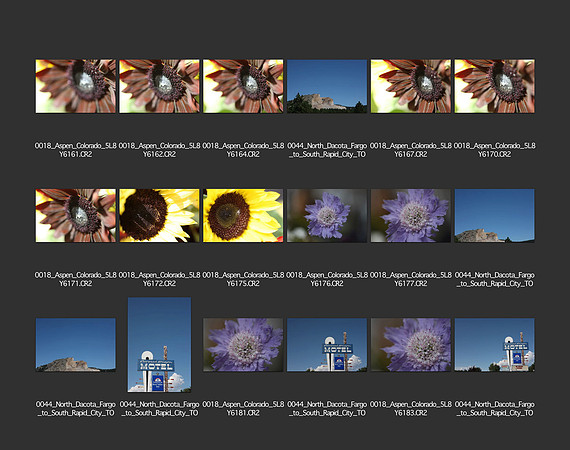Click the file name ending Y6183.CR2
This screenshot has width=570, height=450.
click(411, 409)
